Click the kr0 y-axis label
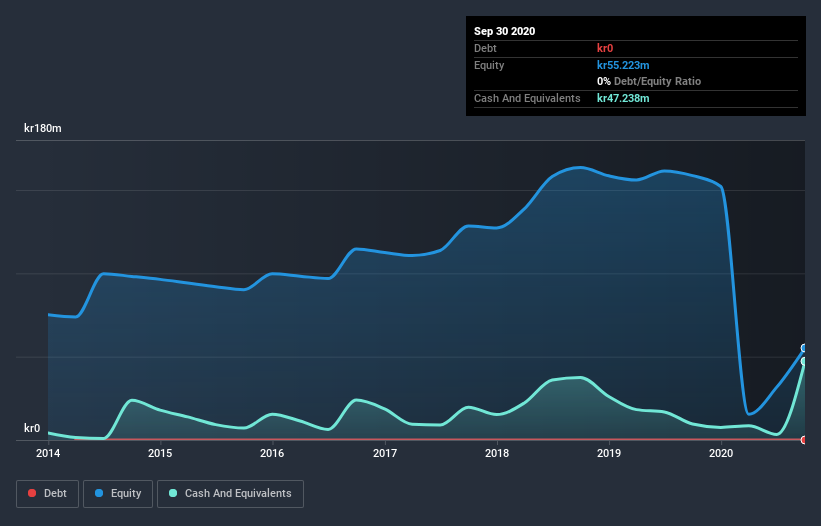Screen dimensions: 821x526 (32, 428)
